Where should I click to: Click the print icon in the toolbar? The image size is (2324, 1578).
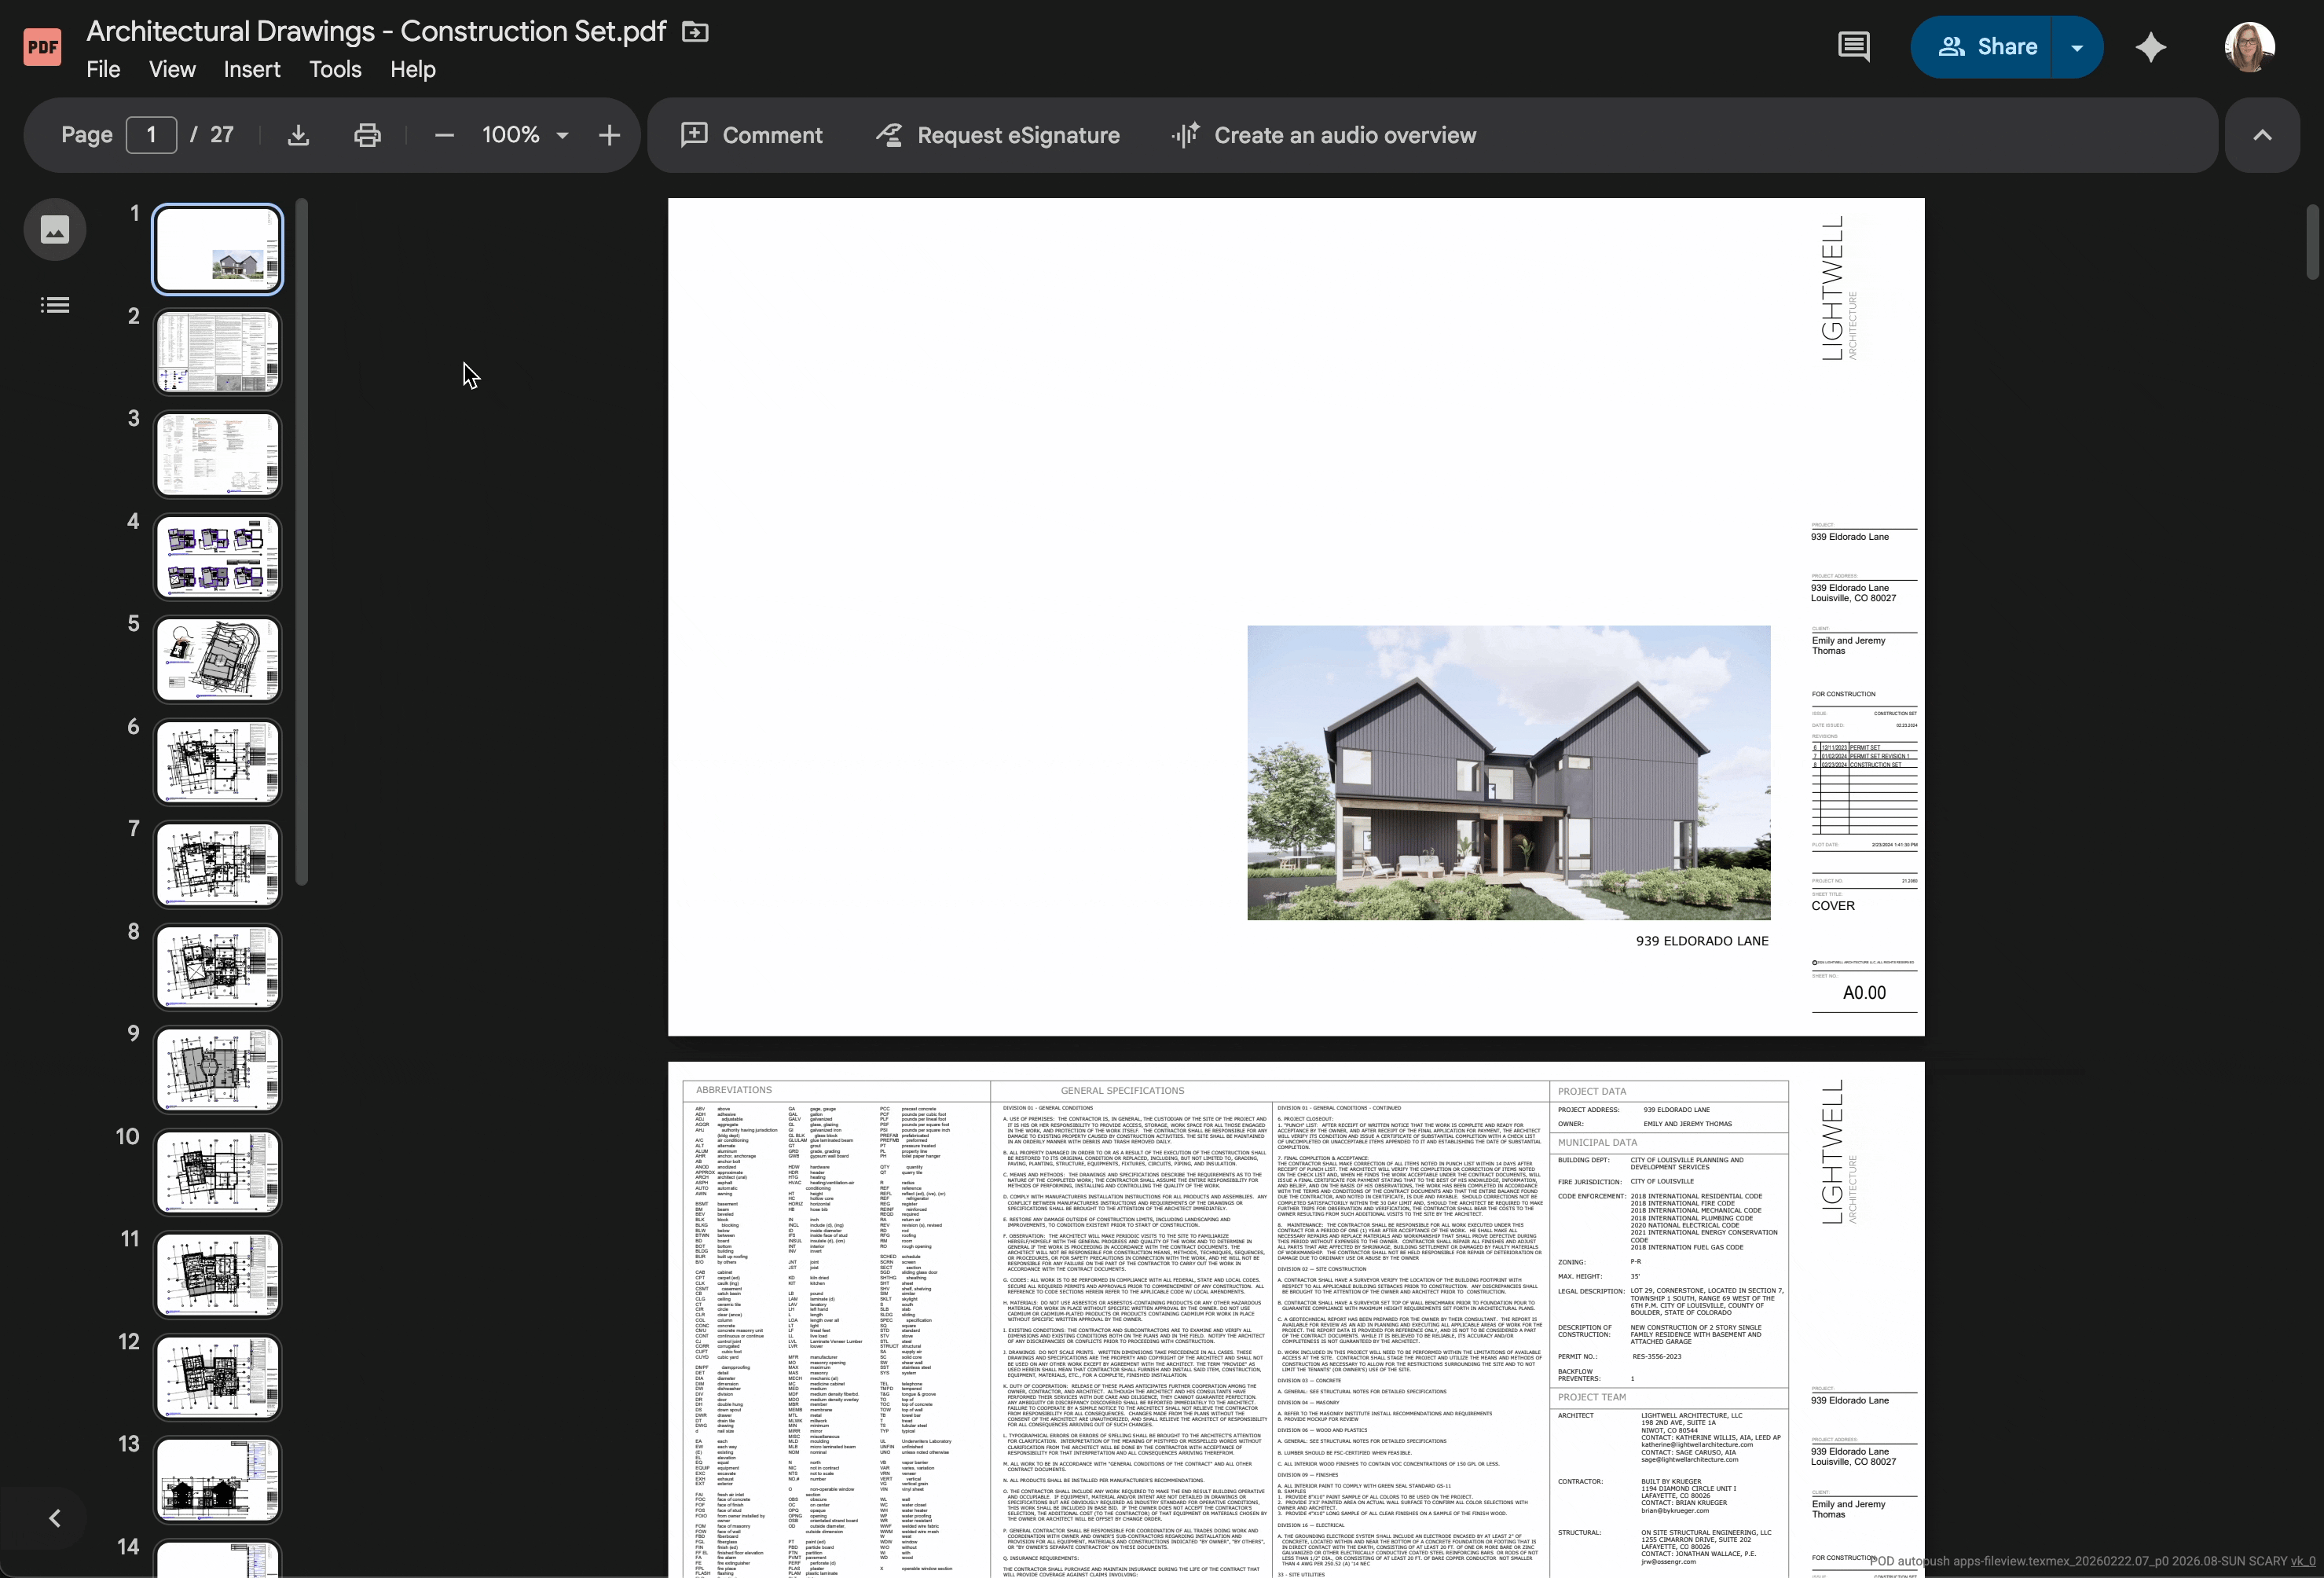(x=367, y=135)
